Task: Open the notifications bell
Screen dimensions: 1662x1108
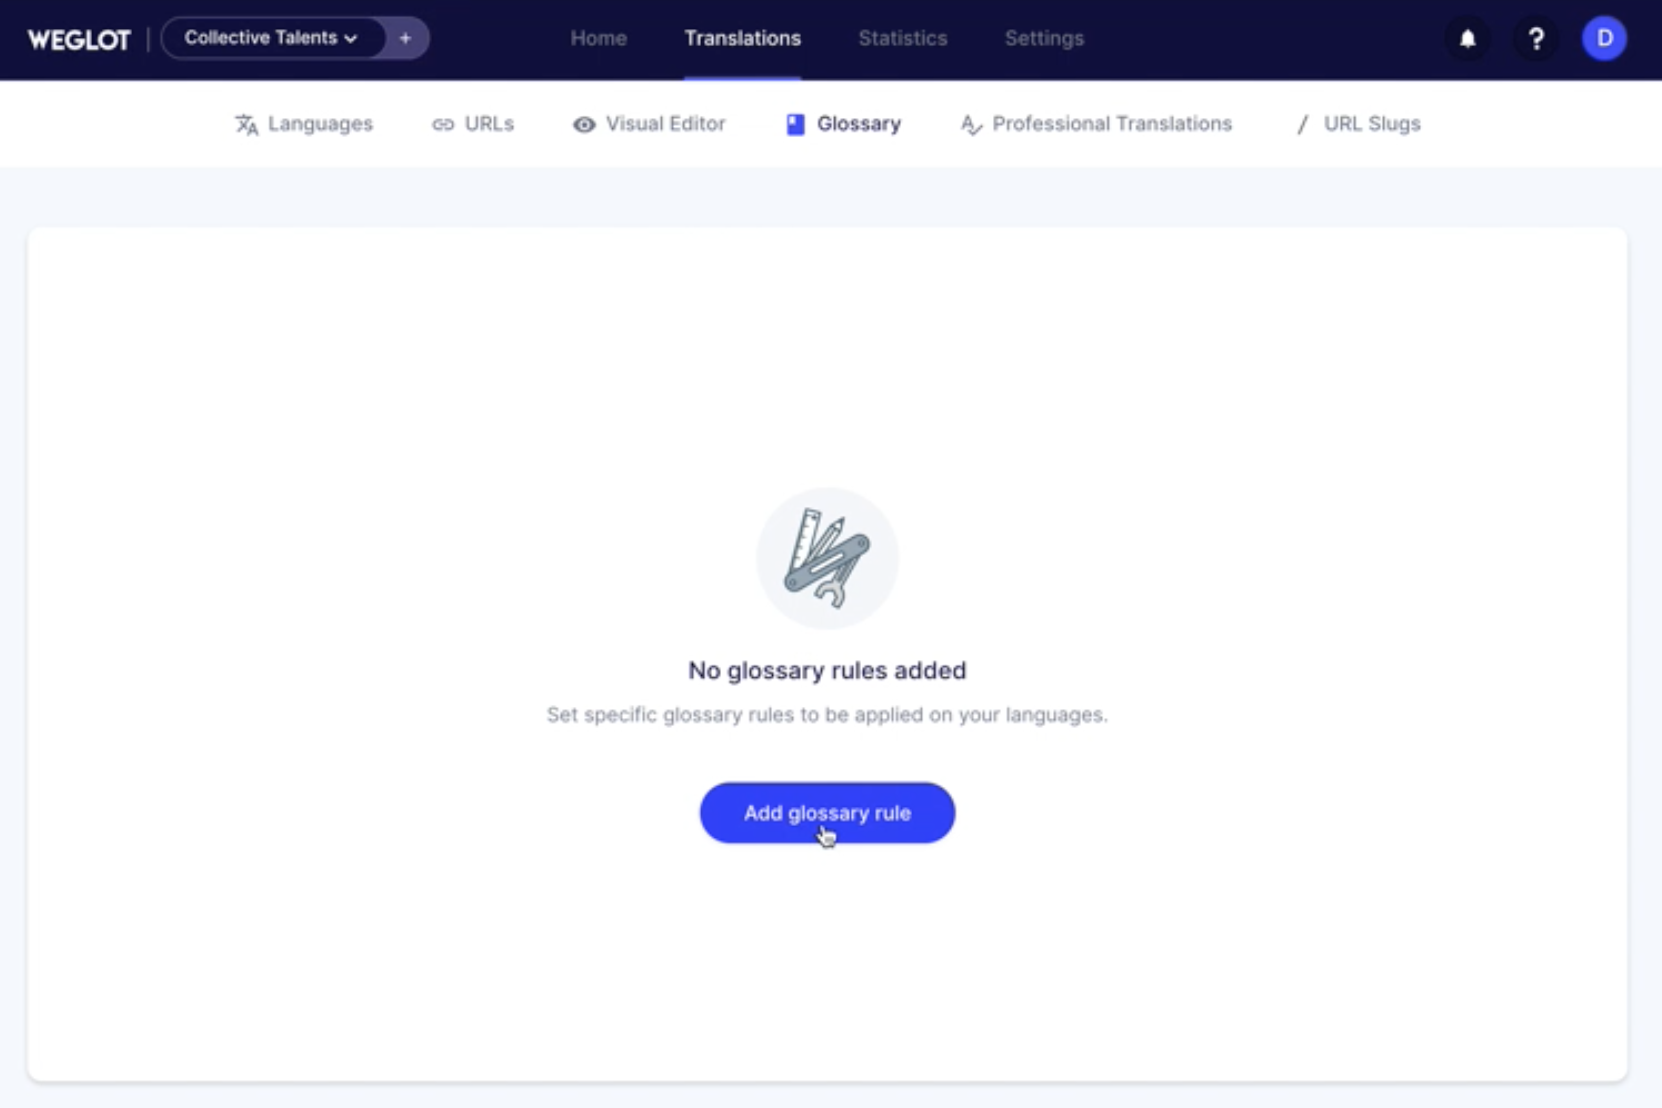Action: pyautogui.click(x=1467, y=39)
